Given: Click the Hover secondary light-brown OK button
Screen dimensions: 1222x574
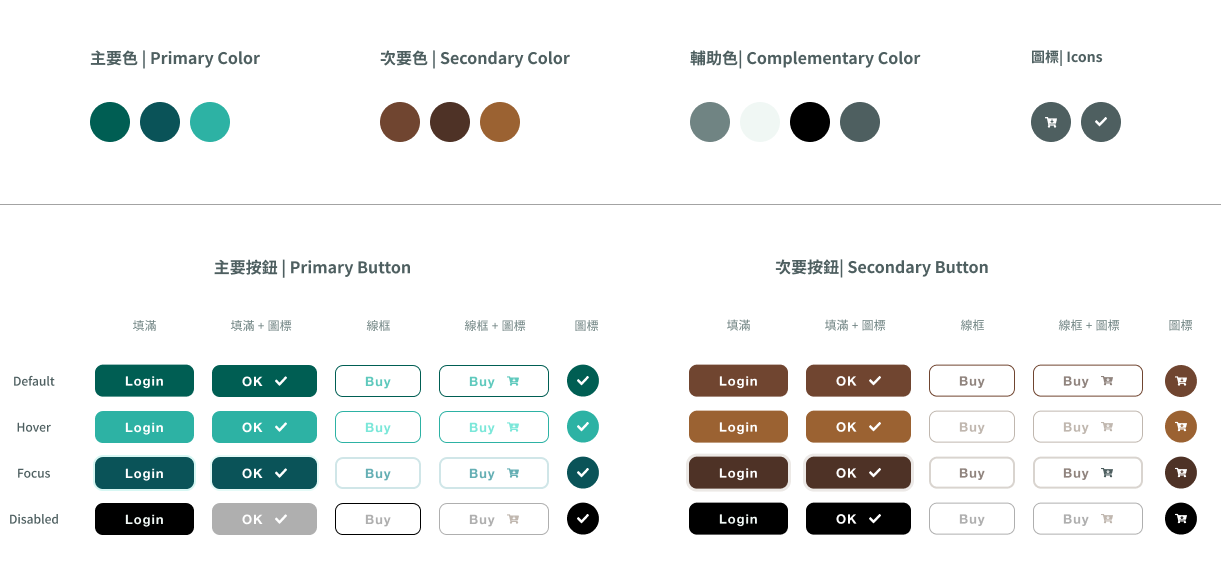Looking at the screenshot, I should click(858, 427).
